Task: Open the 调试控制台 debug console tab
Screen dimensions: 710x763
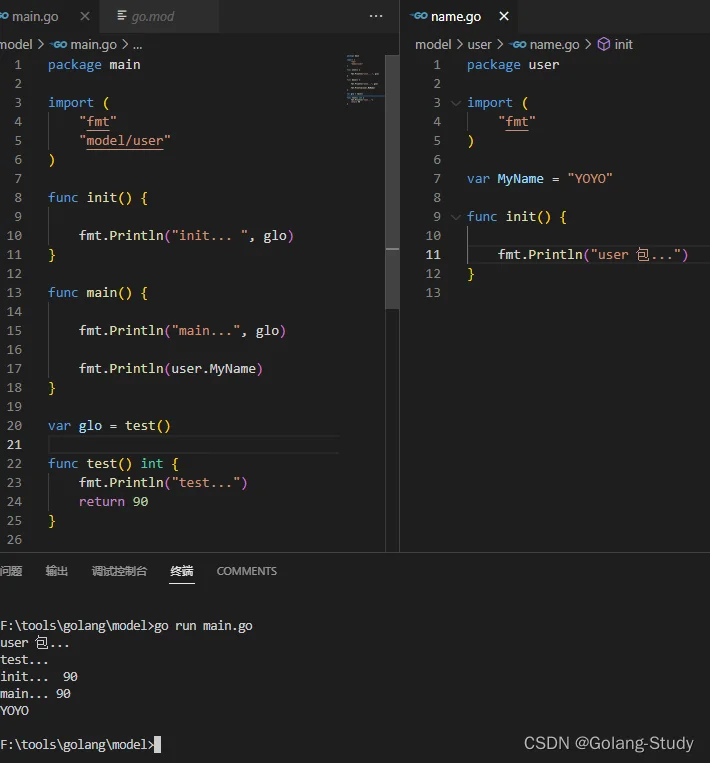Action: pos(119,571)
